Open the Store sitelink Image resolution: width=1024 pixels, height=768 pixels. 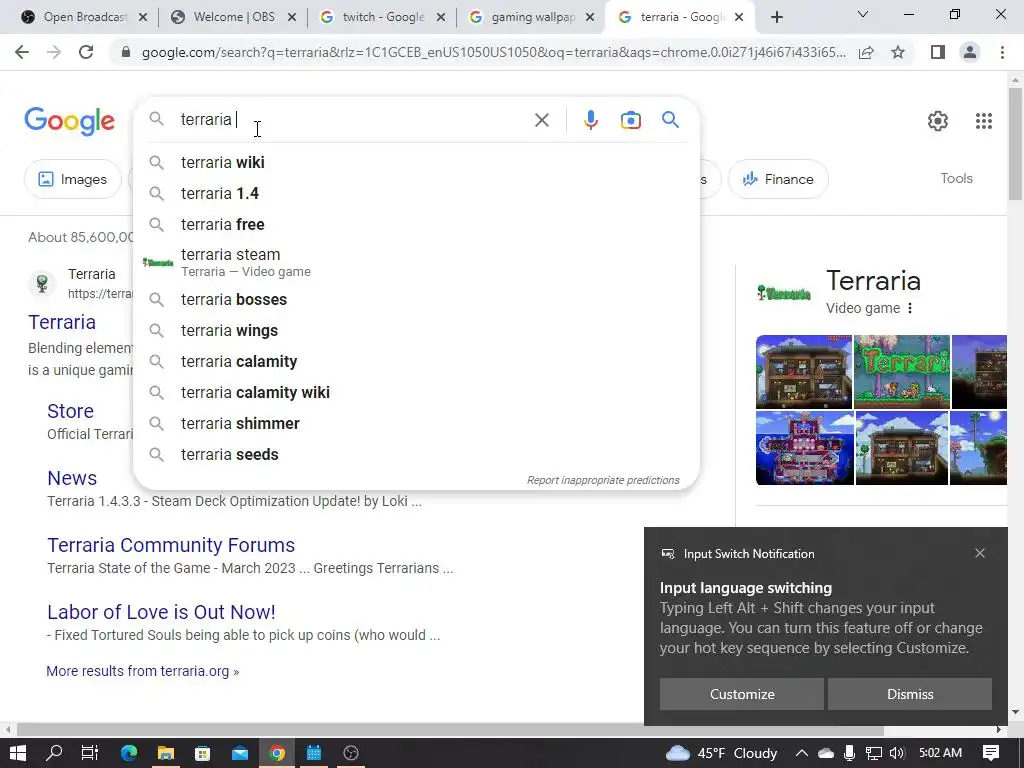point(70,411)
